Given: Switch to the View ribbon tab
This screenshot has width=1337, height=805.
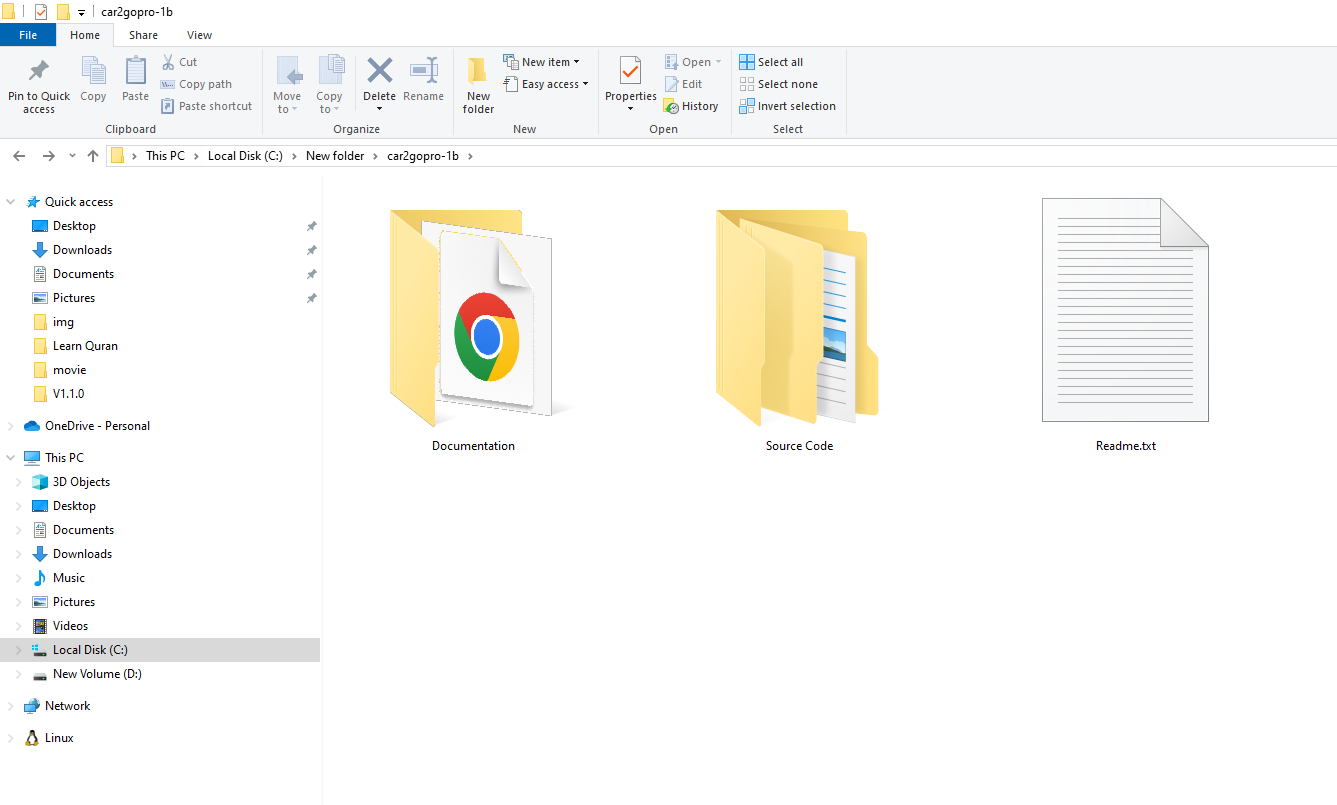Looking at the screenshot, I should click(200, 35).
